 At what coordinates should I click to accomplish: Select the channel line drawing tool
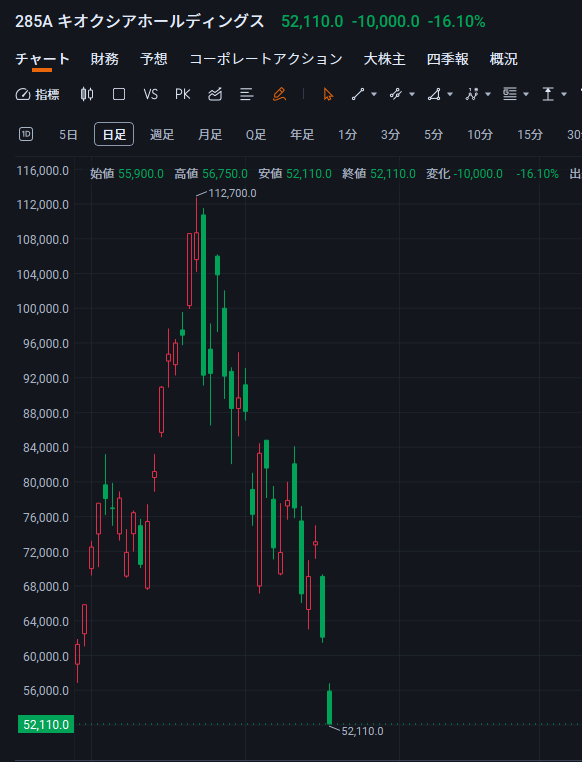396,94
